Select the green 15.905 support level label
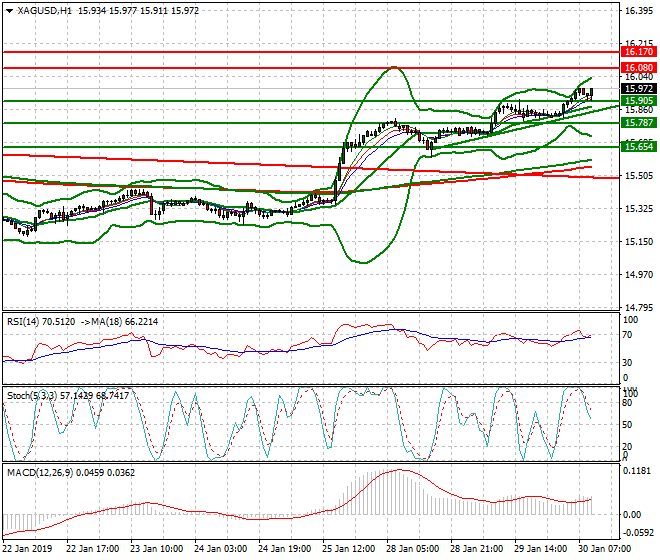660x560 pixels. point(639,101)
